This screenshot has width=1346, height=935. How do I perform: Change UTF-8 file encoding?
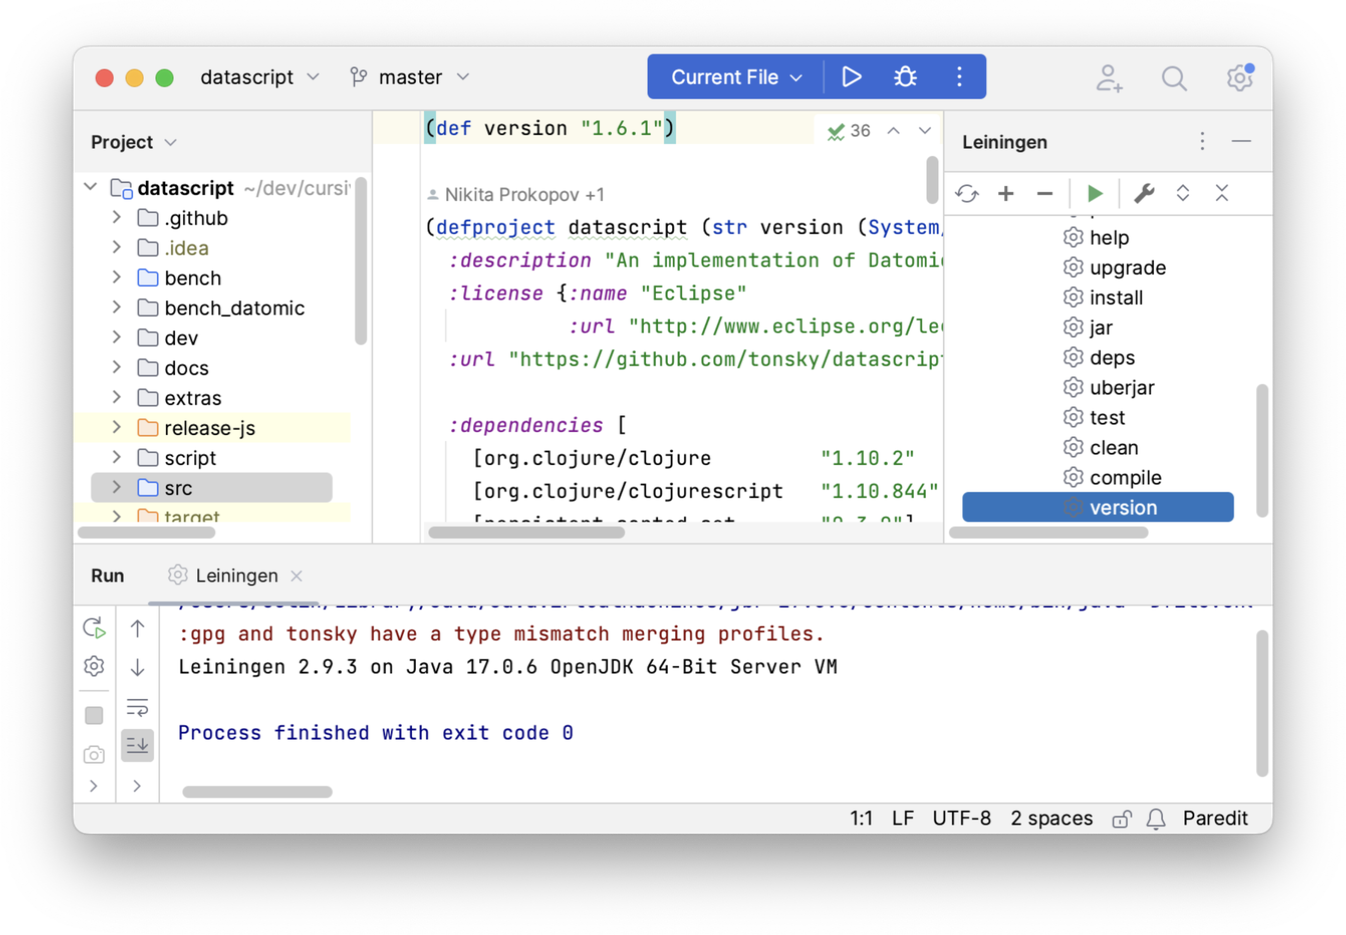(x=961, y=818)
